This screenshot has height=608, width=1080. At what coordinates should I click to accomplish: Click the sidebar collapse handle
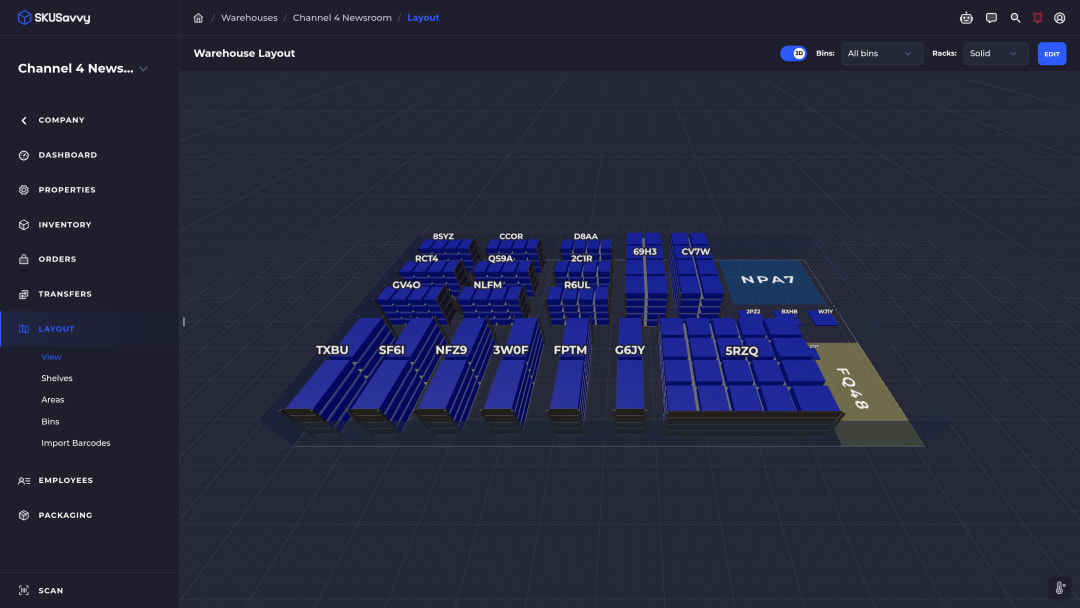[184, 322]
